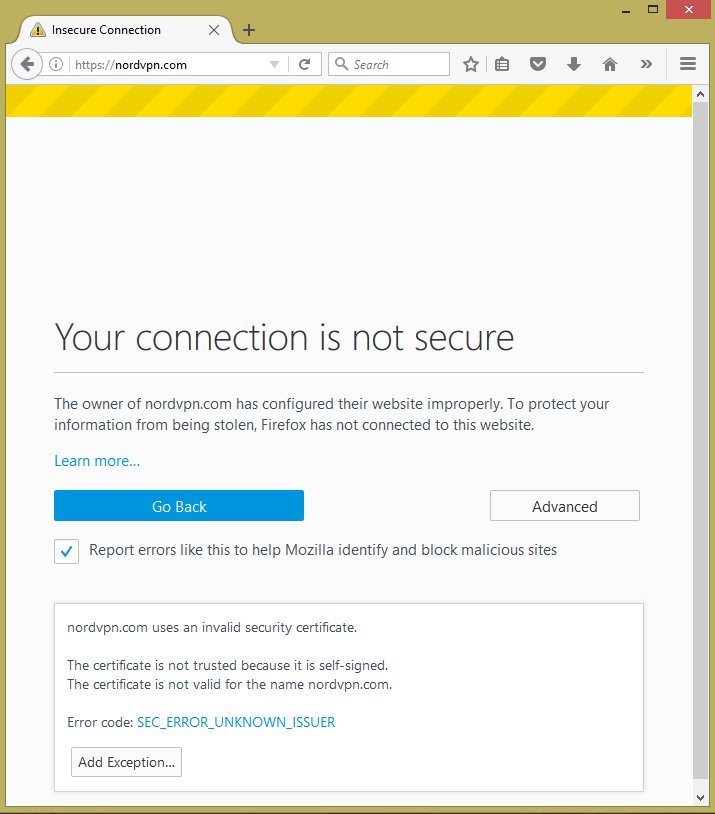
Task: Open the Downloads arrow icon
Action: pos(574,64)
